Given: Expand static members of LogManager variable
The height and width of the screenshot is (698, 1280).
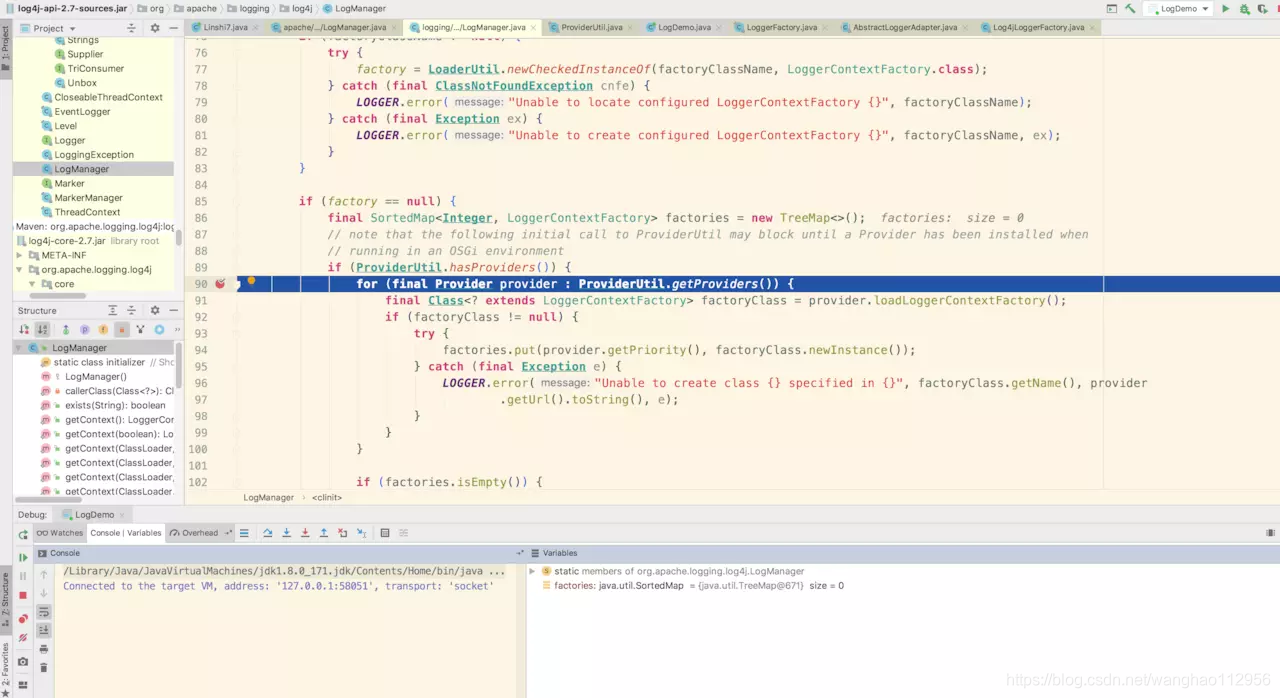Looking at the screenshot, I should tap(533, 571).
